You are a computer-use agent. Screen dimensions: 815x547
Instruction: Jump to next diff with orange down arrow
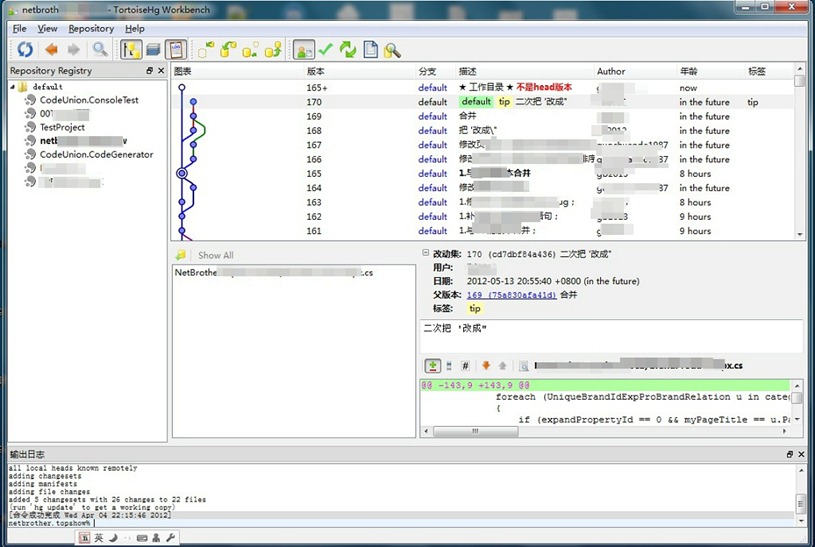tap(486, 366)
